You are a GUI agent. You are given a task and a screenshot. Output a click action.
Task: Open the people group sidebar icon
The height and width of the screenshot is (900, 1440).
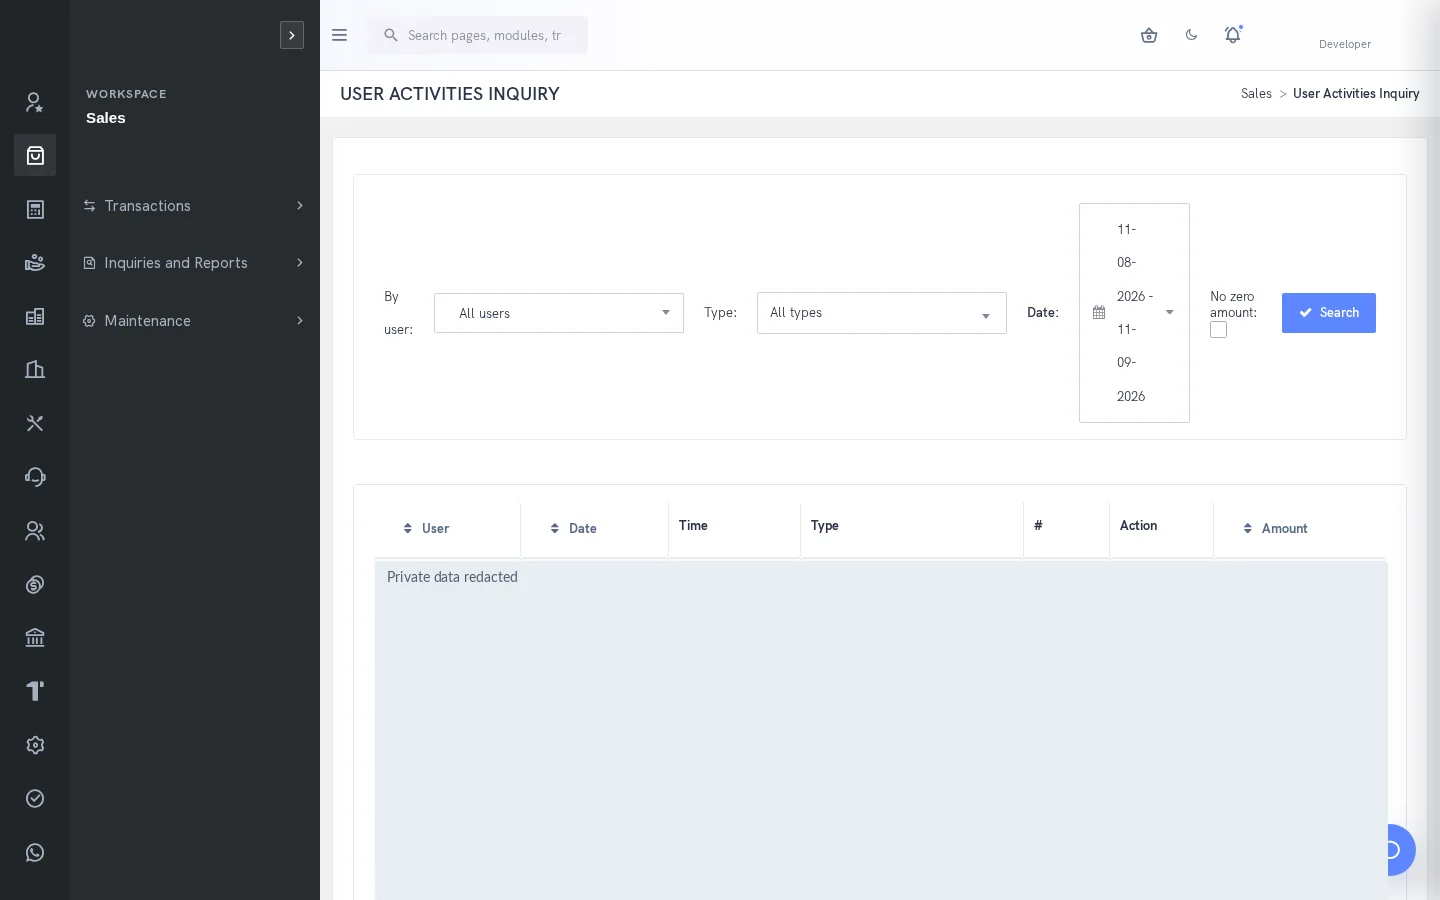pos(35,531)
